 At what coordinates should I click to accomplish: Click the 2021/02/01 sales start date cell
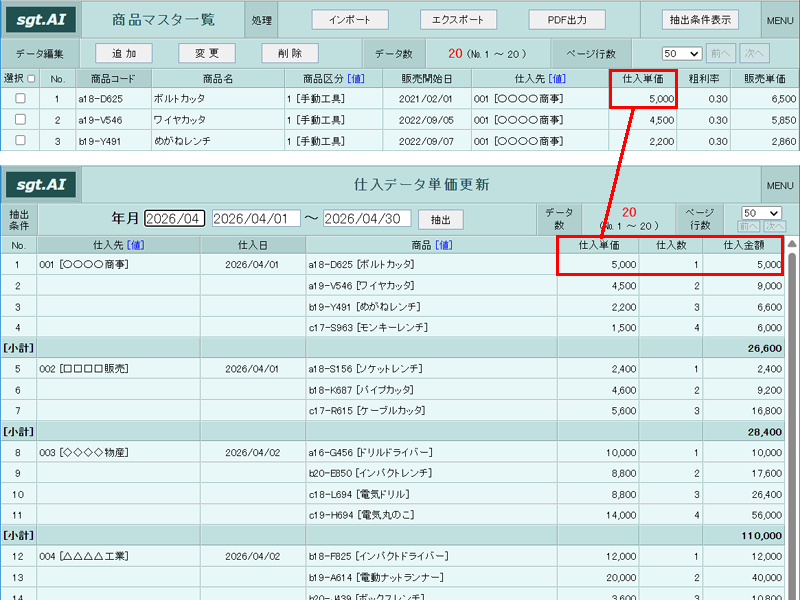pos(427,99)
